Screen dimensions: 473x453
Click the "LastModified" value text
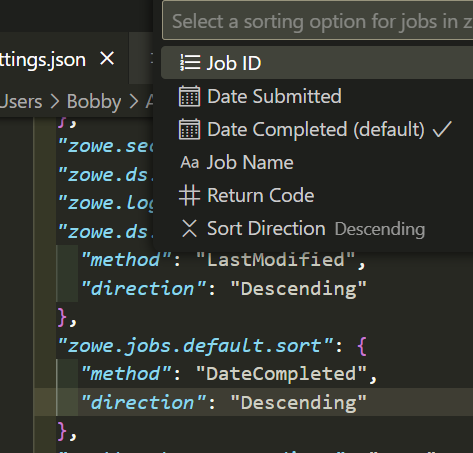point(276,260)
